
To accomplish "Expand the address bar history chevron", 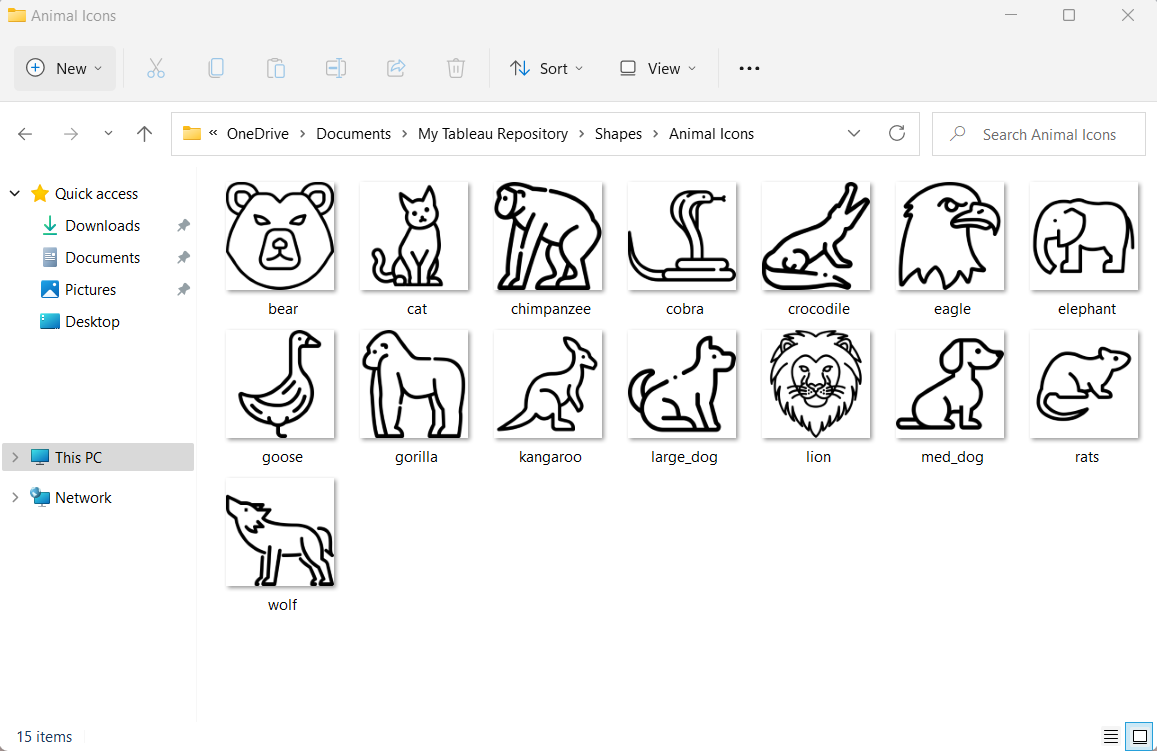I will pyautogui.click(x=854, y=133).
